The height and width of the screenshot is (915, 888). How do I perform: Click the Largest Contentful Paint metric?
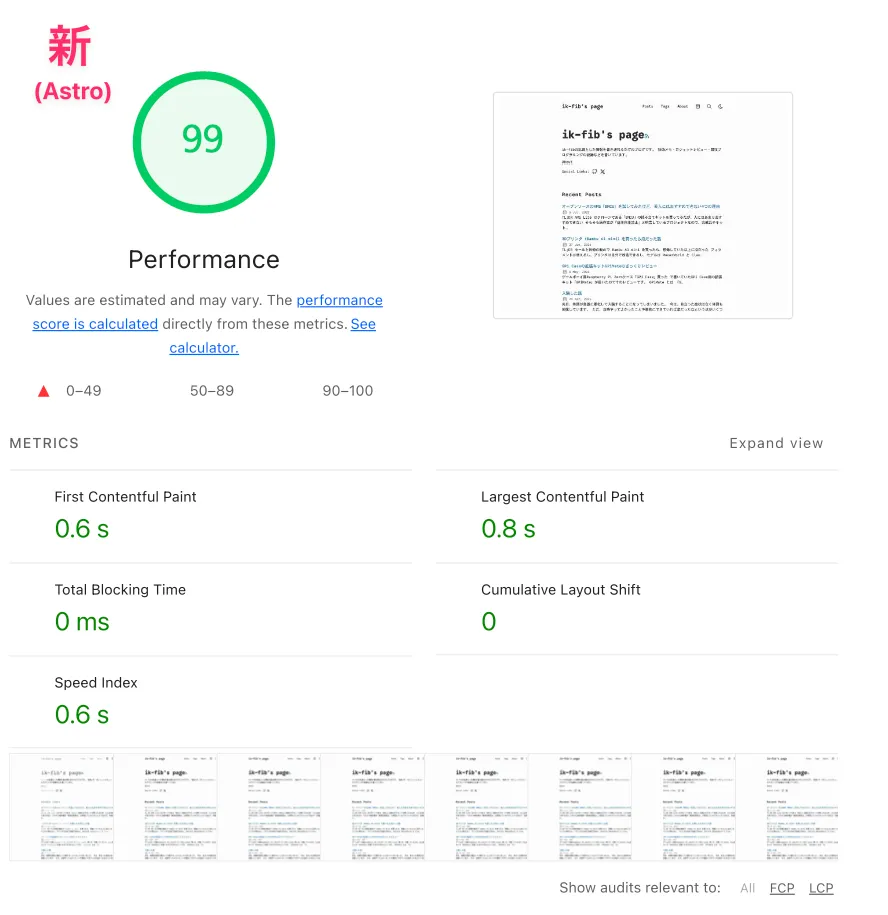click(x=637, y=516)
